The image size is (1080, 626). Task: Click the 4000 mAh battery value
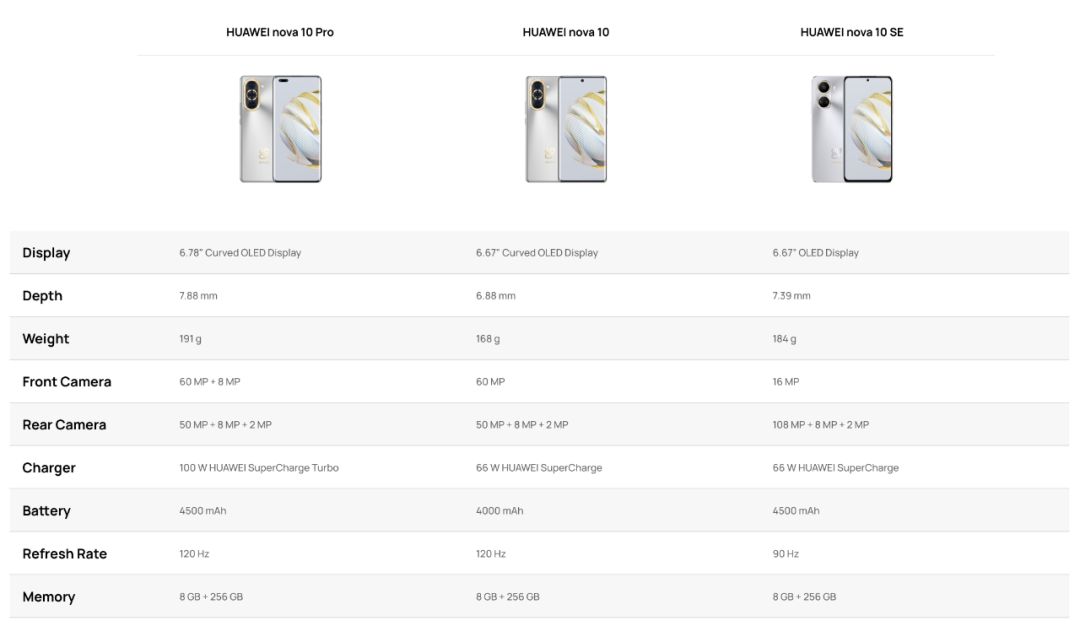(499, 511)
